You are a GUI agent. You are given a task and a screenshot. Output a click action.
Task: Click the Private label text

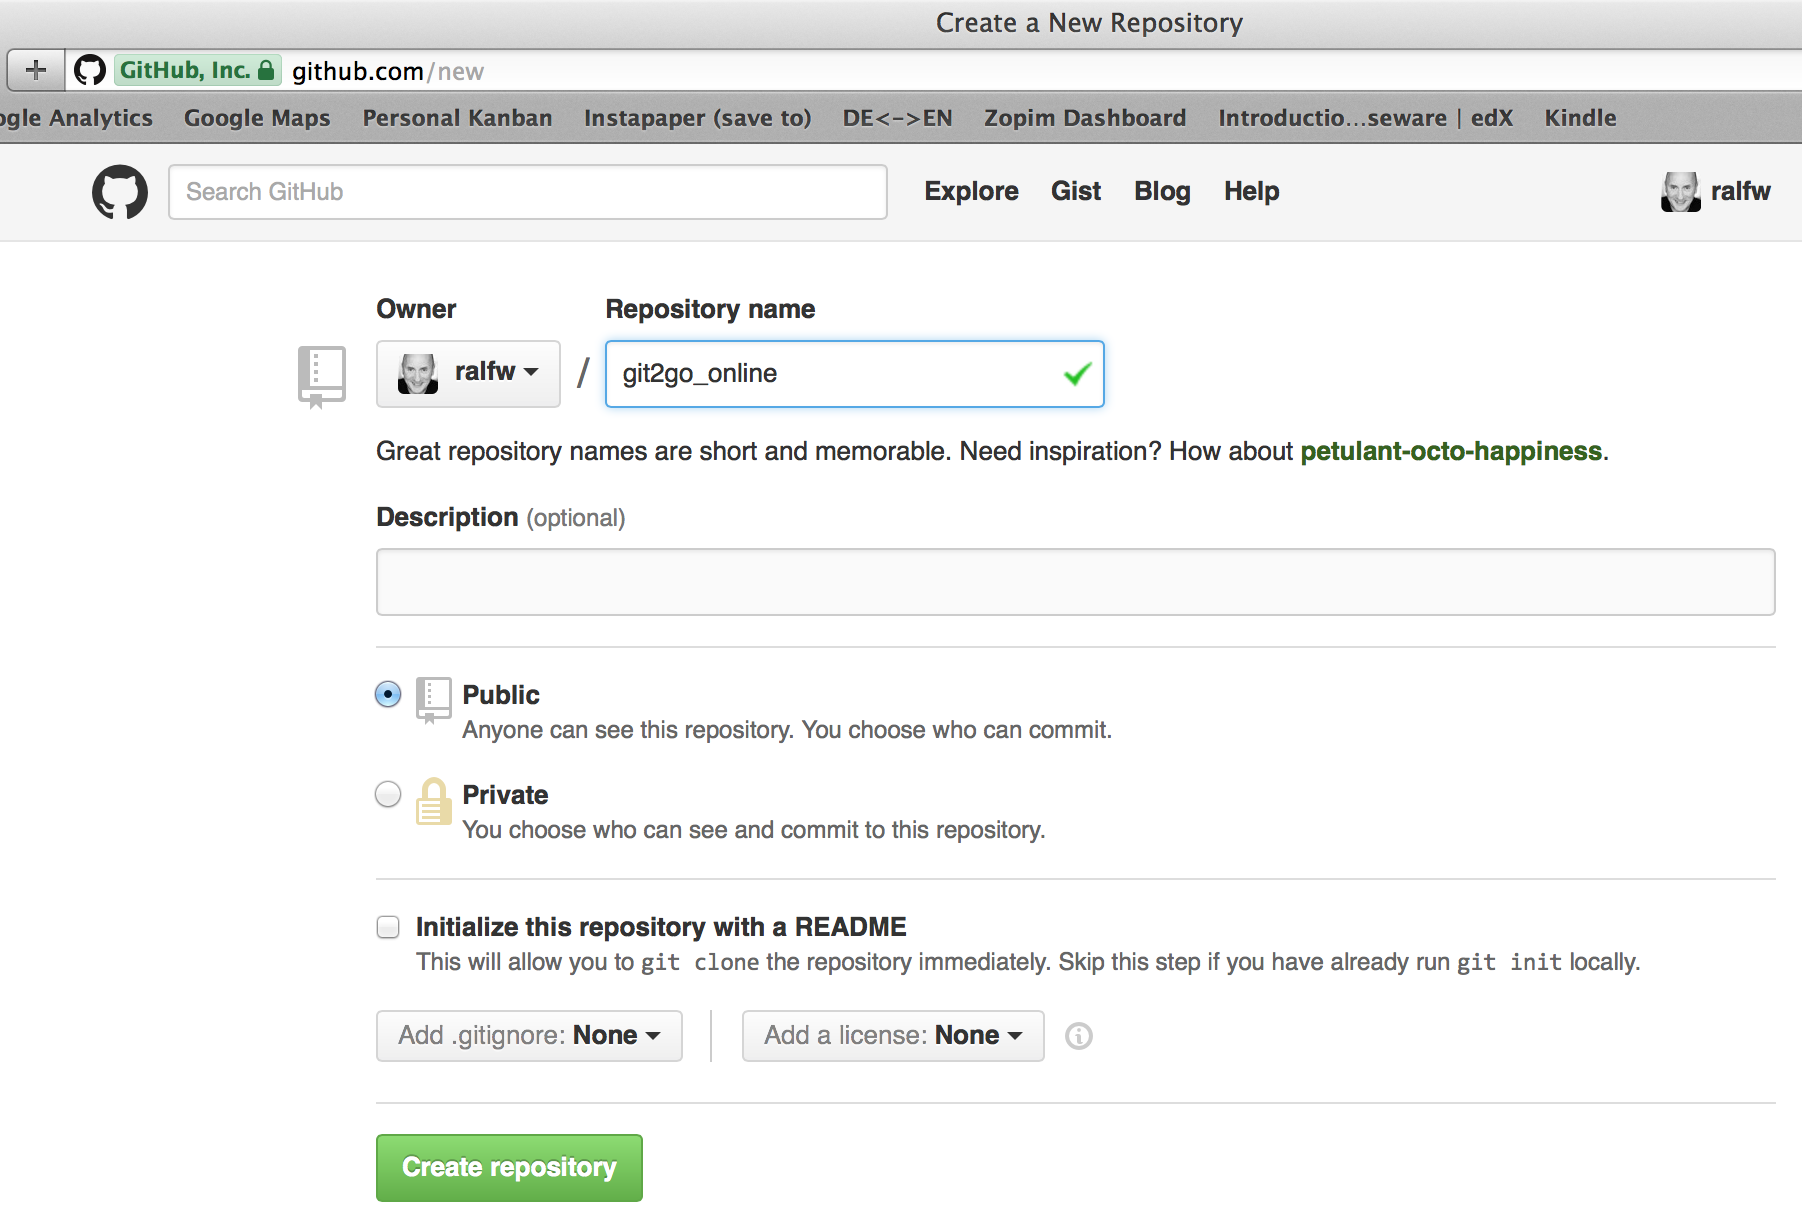coord(505,795)
